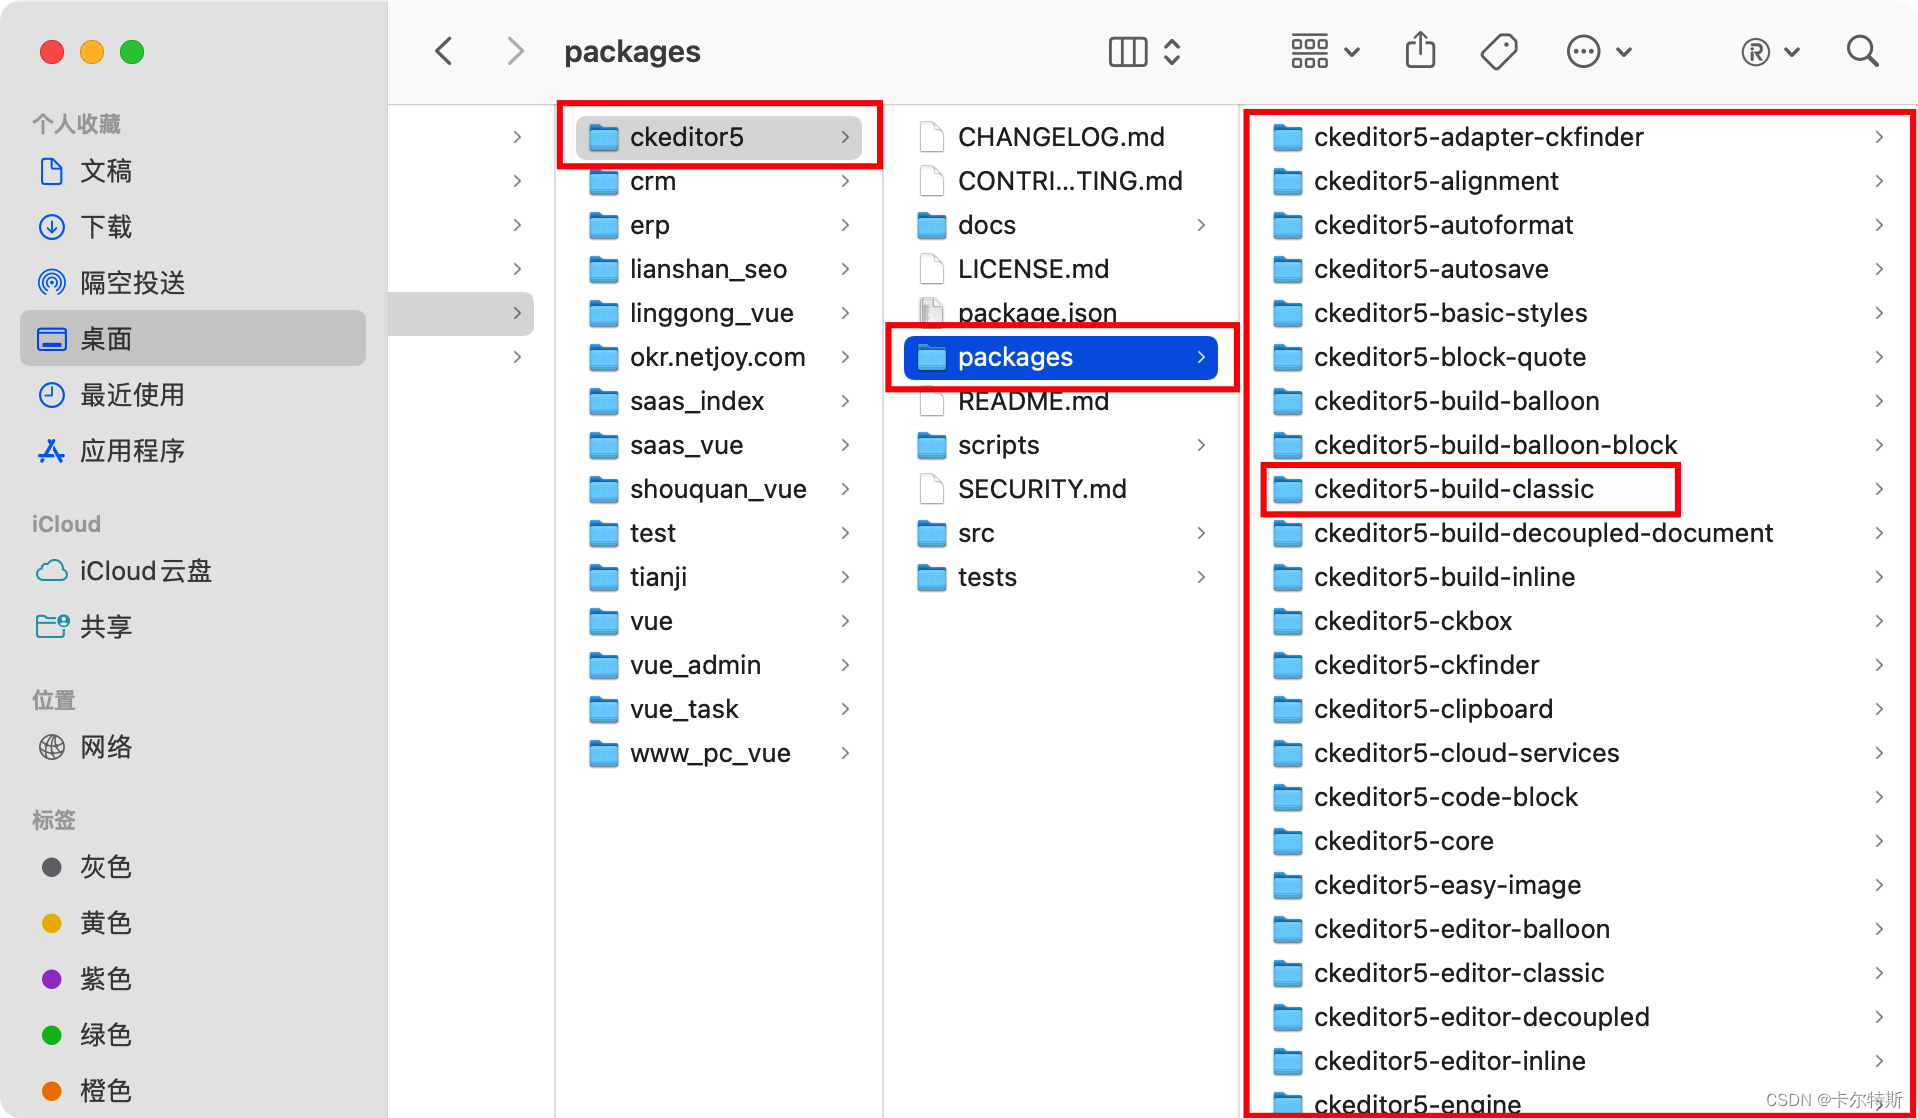This screenshot has height=1118, width=1918.
Task: Click the Tag icon in toolbar
Action: coord(1499,51)
